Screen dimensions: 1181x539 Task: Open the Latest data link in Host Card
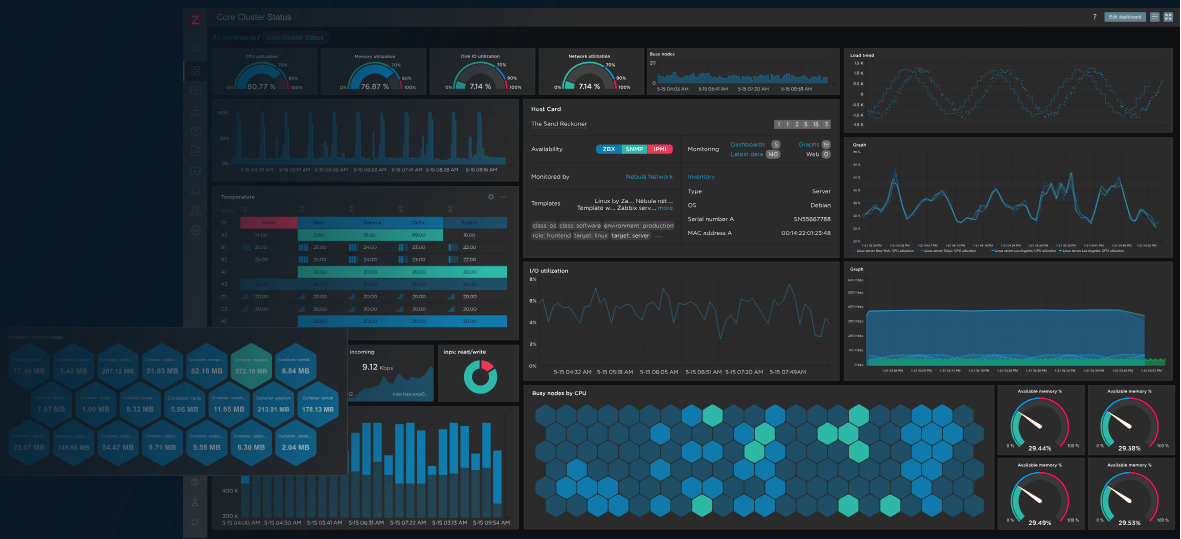[746, 154]
